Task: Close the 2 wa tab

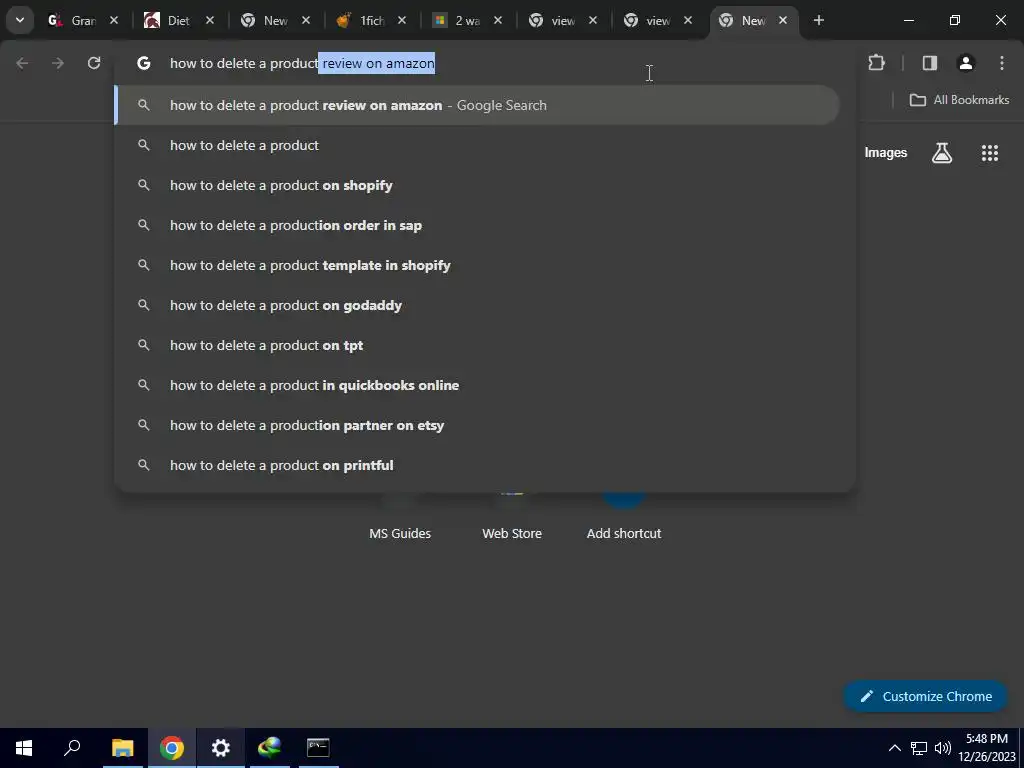Action: tap(498, 20)
